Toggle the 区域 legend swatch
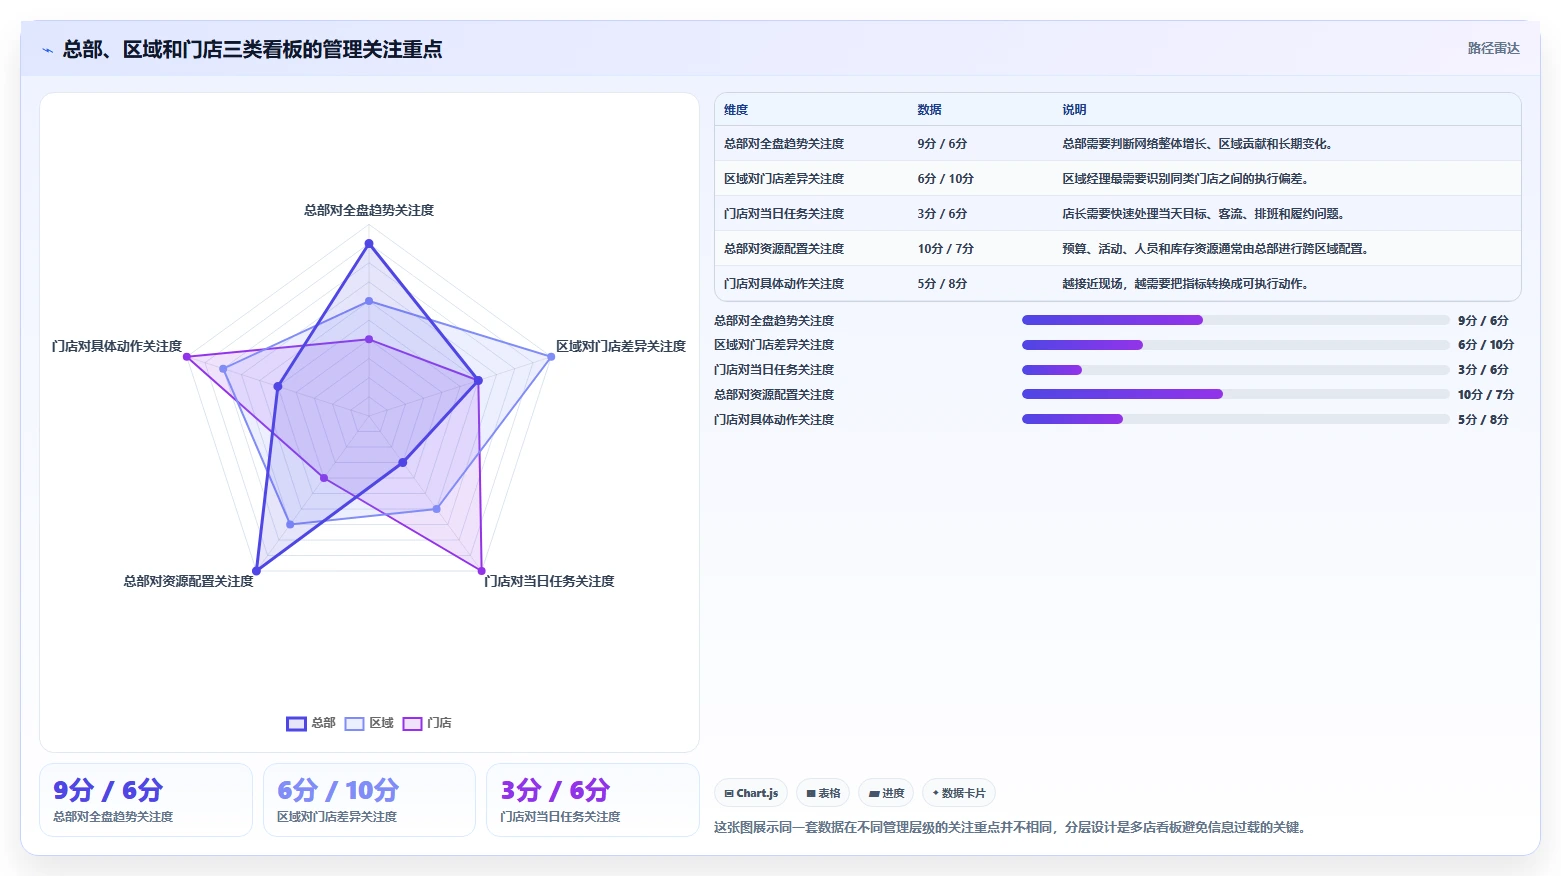This screenshot has width=1561, height=876. click(x=354, y=723)
